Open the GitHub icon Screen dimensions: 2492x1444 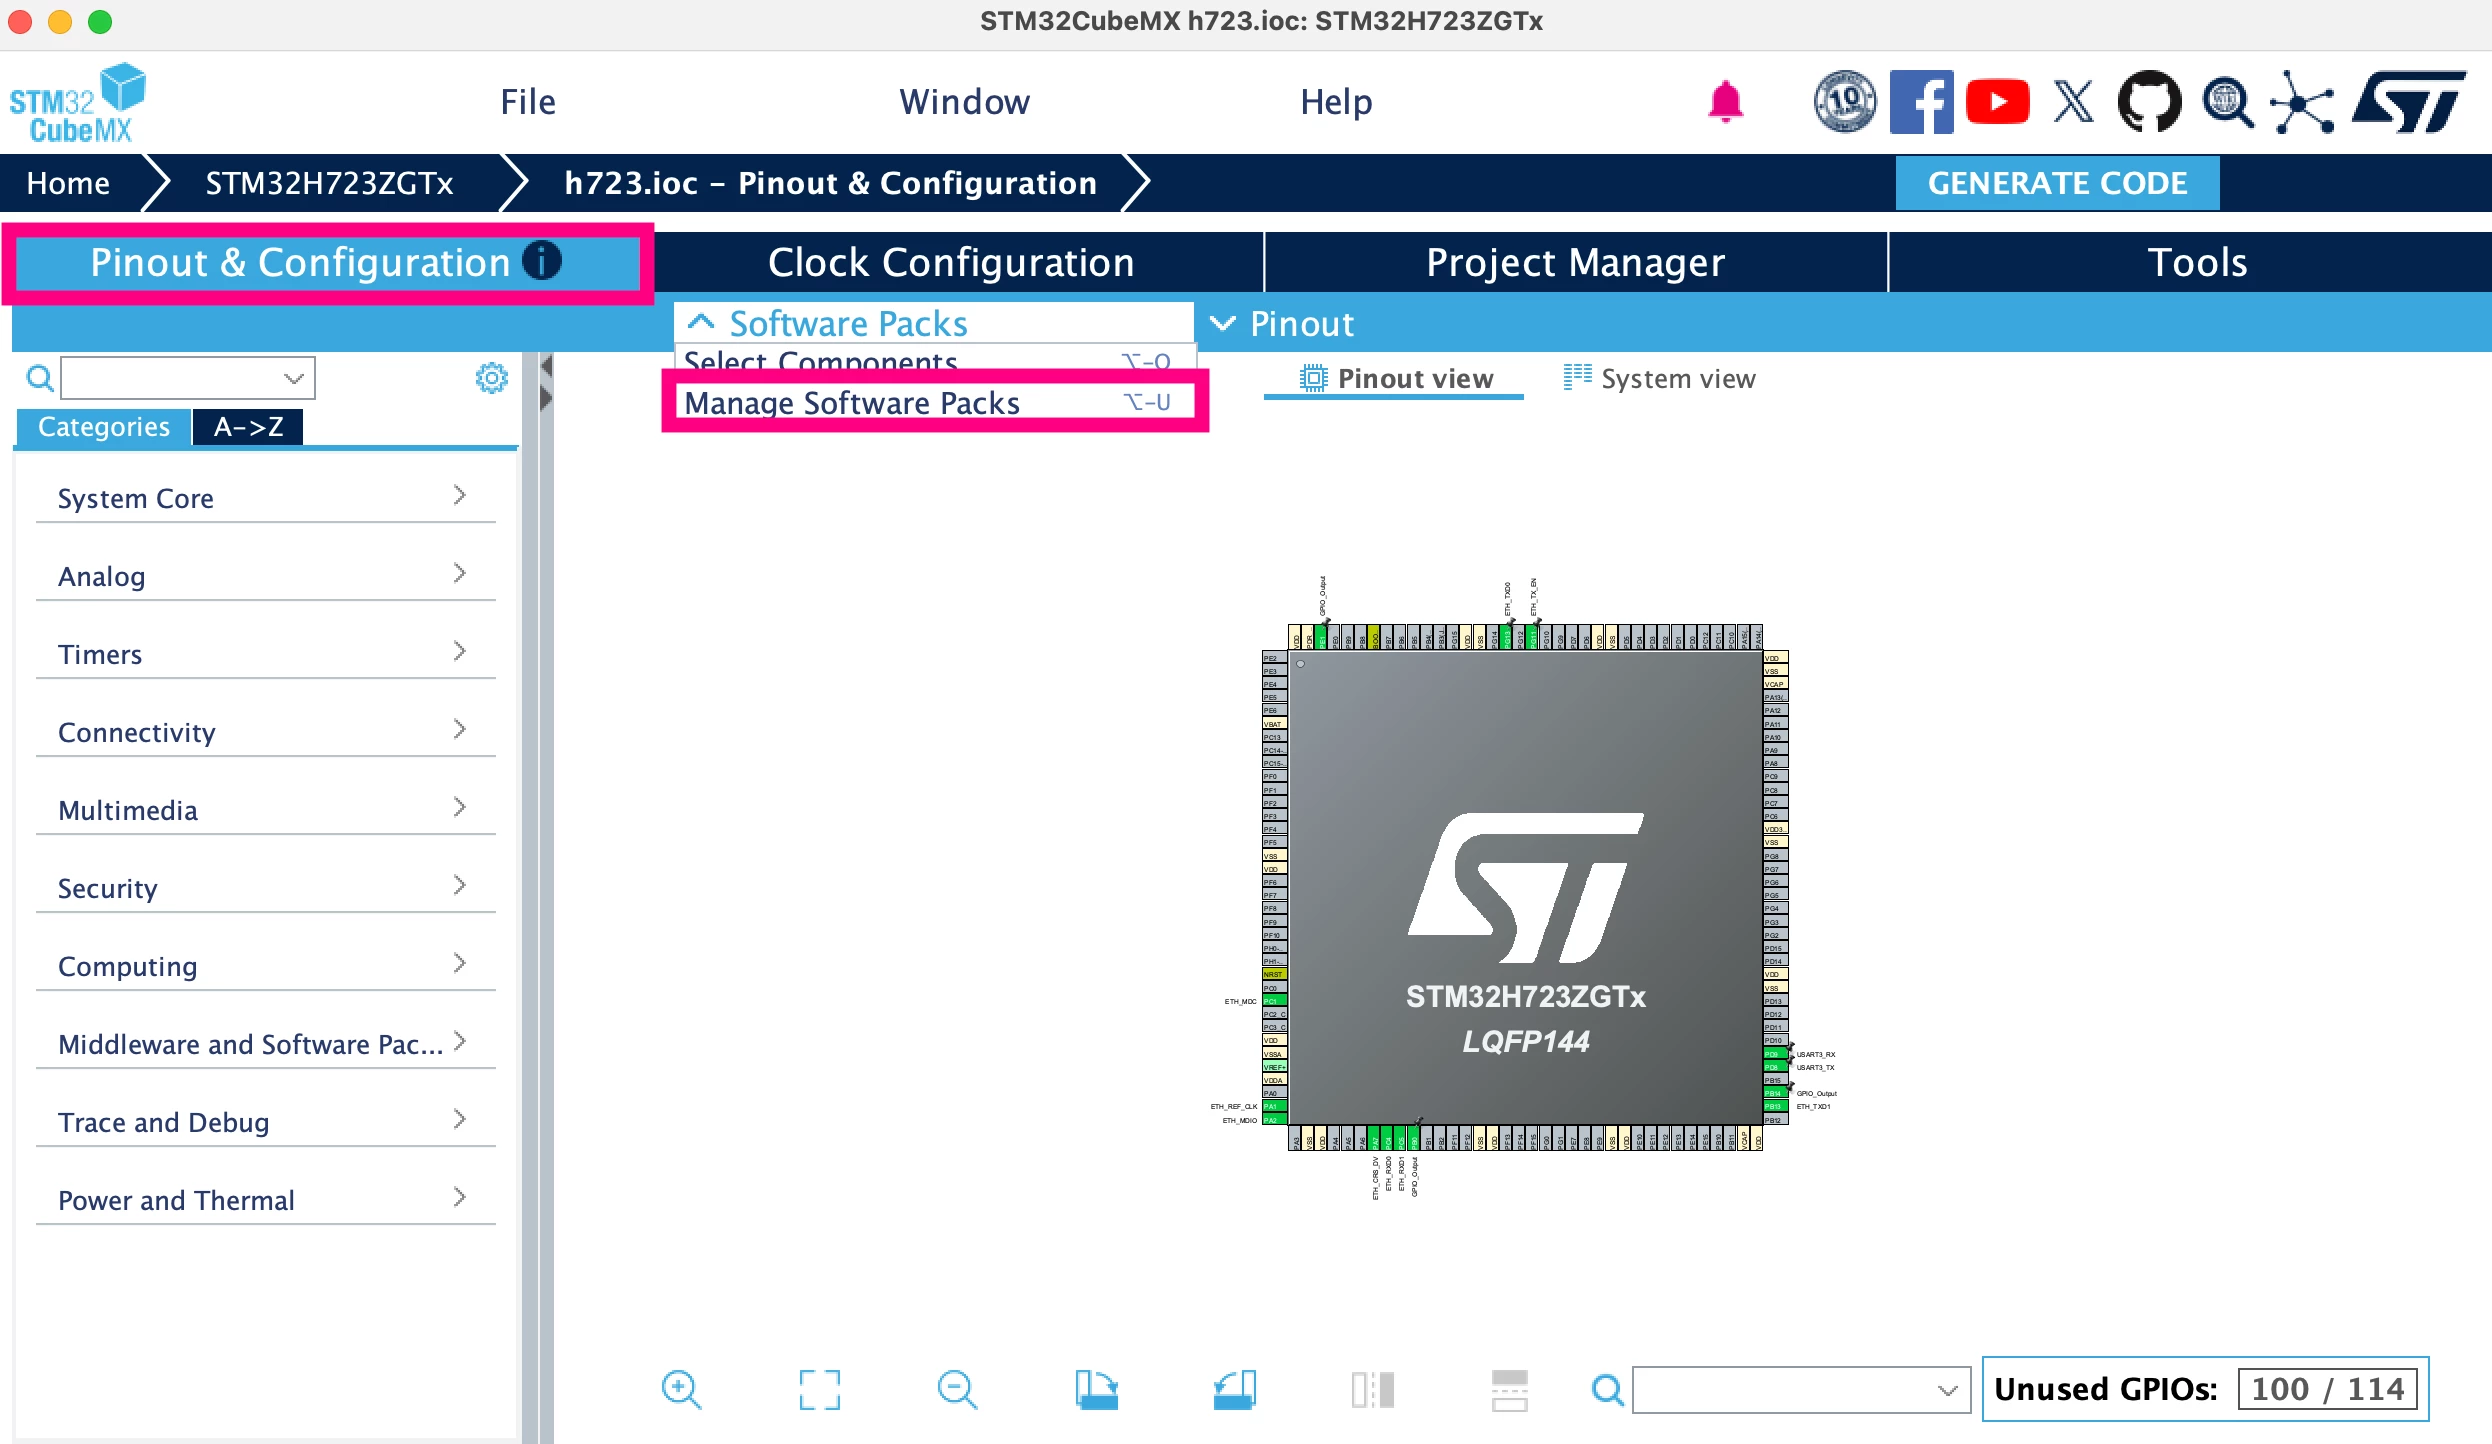2149,102
